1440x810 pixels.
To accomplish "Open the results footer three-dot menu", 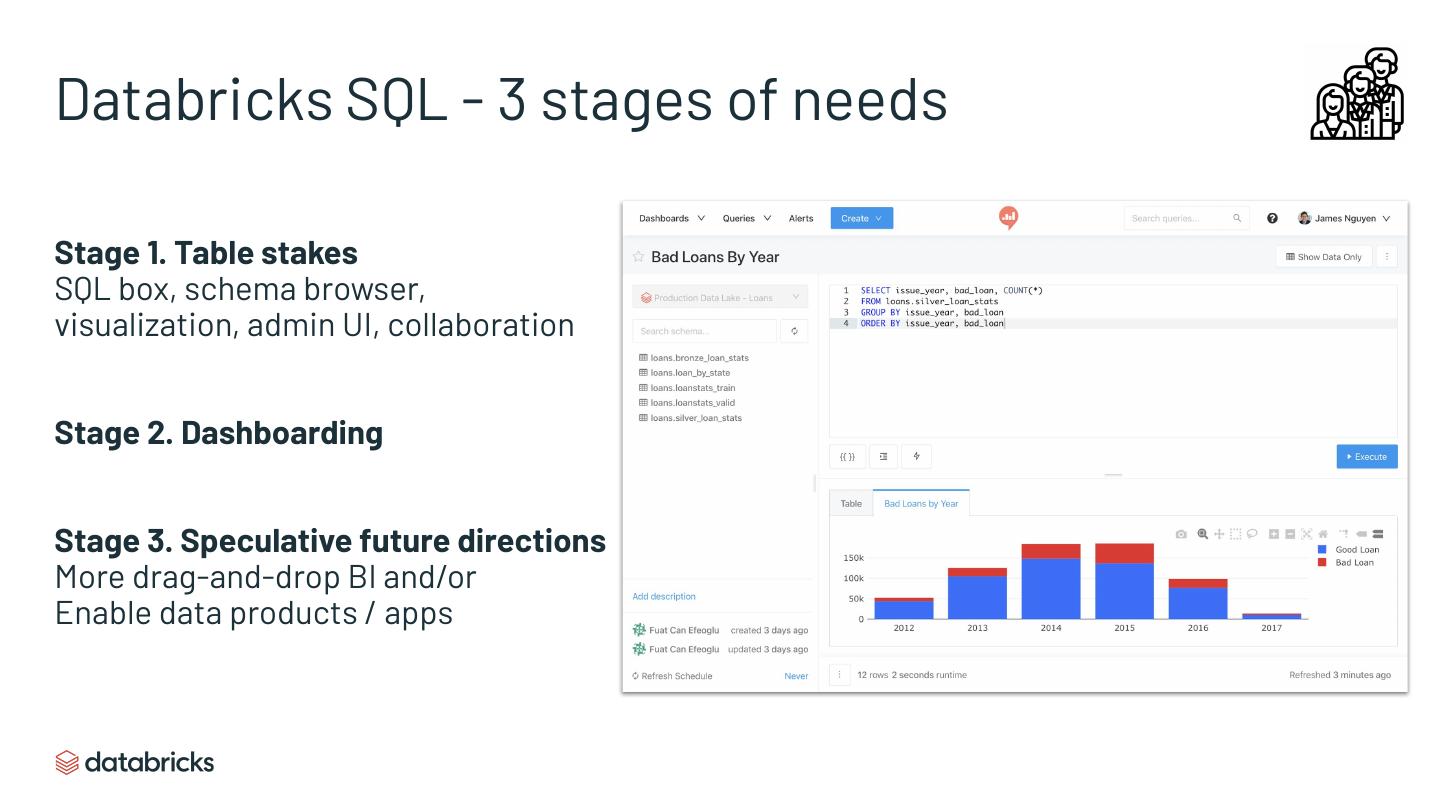I will tap(839, 675).
